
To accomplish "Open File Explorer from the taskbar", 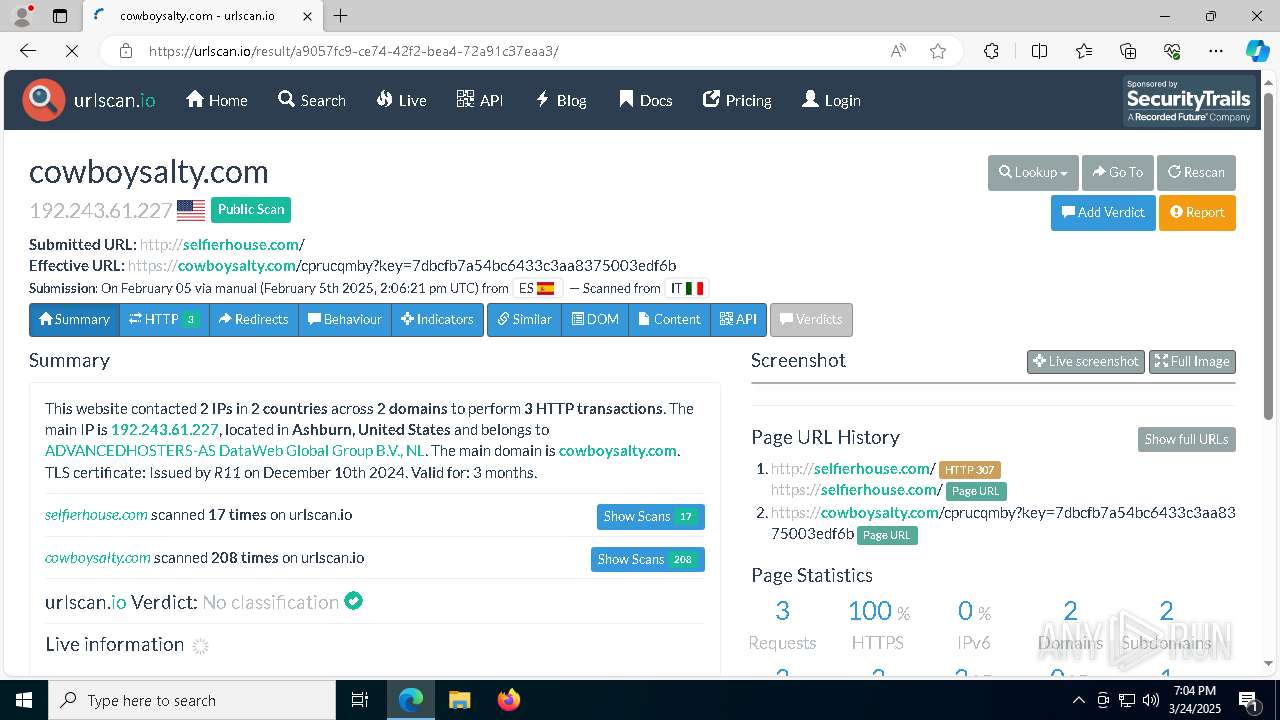I will [x=460, y=700].
